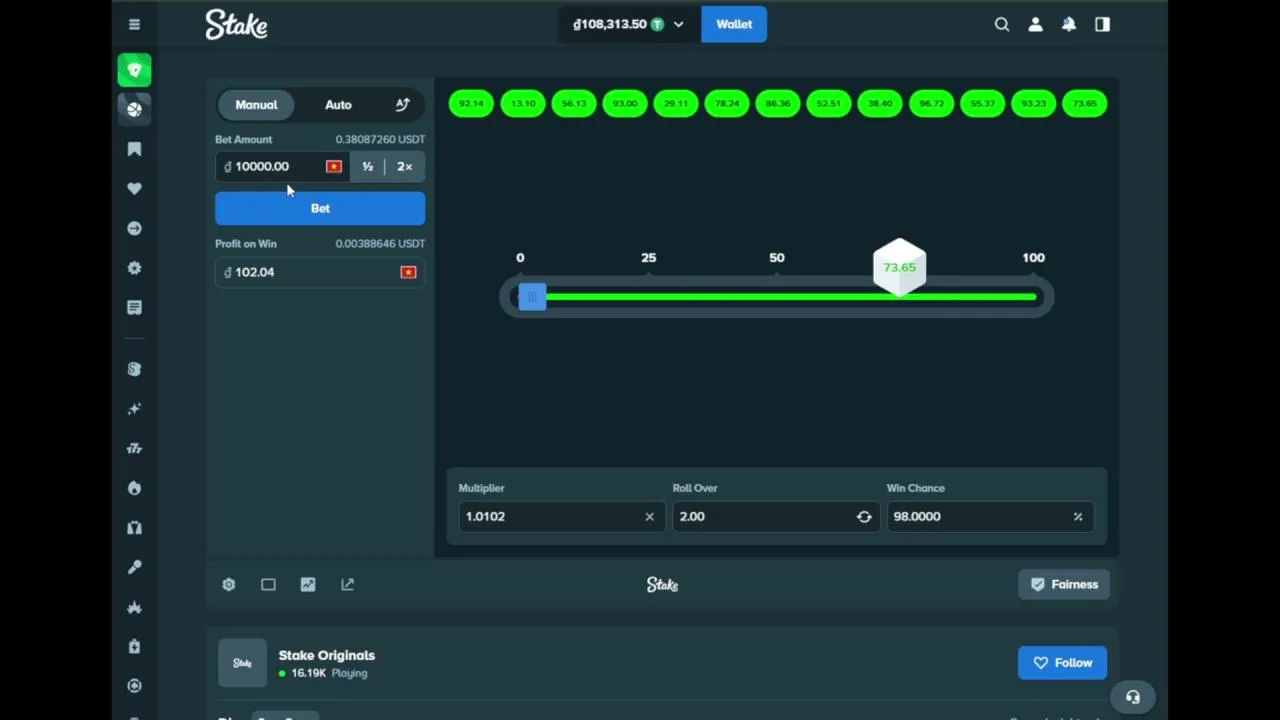Click the flag icon in Bet Amount field
The height and width of the screenshot is (720, 1280).
point(334,167)
